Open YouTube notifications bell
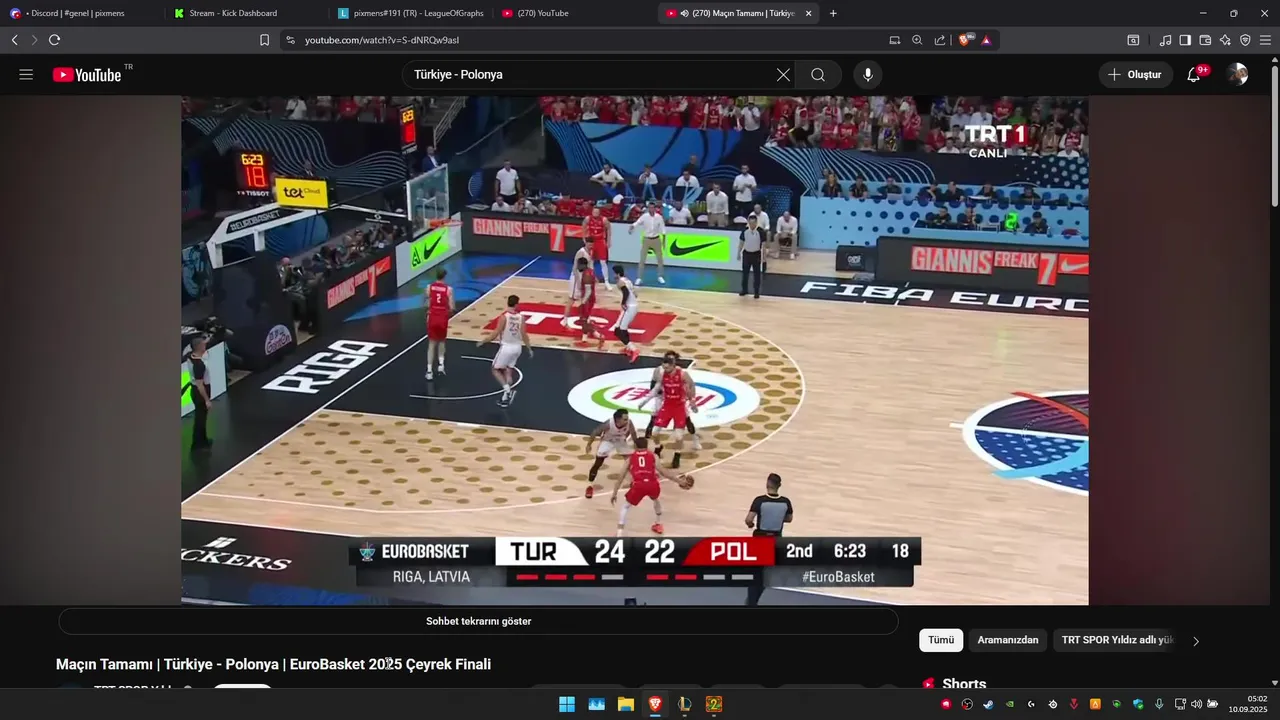The image size is (1280, 720). [1194, 75]
